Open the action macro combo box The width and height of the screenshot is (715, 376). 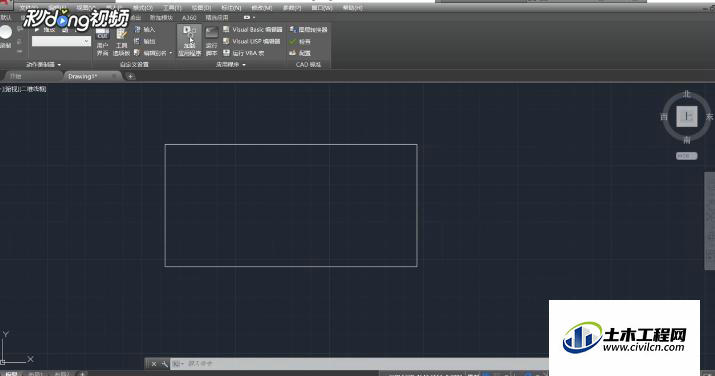[61, 41]
